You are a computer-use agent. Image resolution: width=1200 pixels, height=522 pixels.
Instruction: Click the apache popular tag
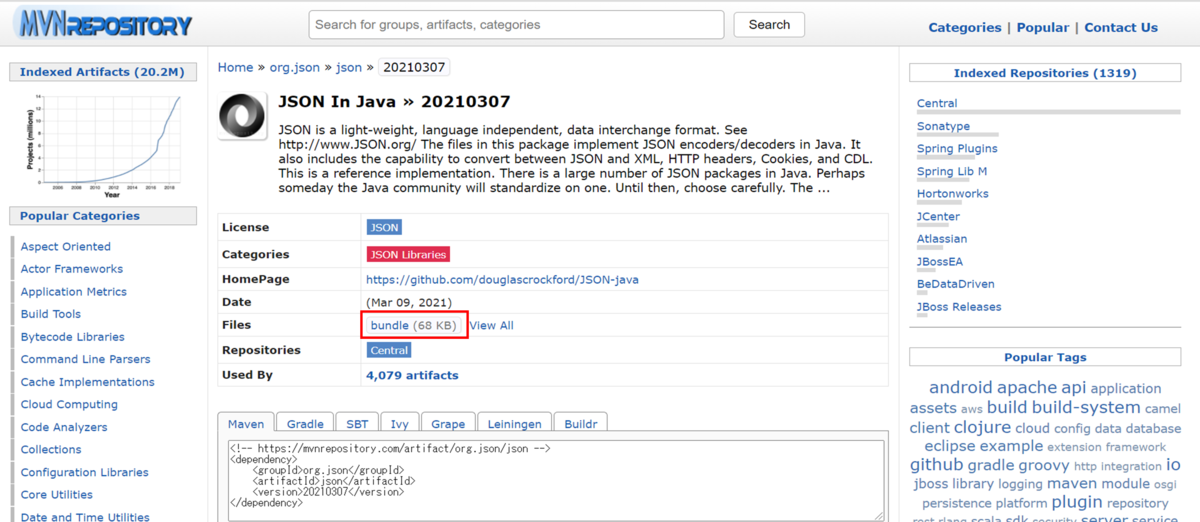(1027, 387)
